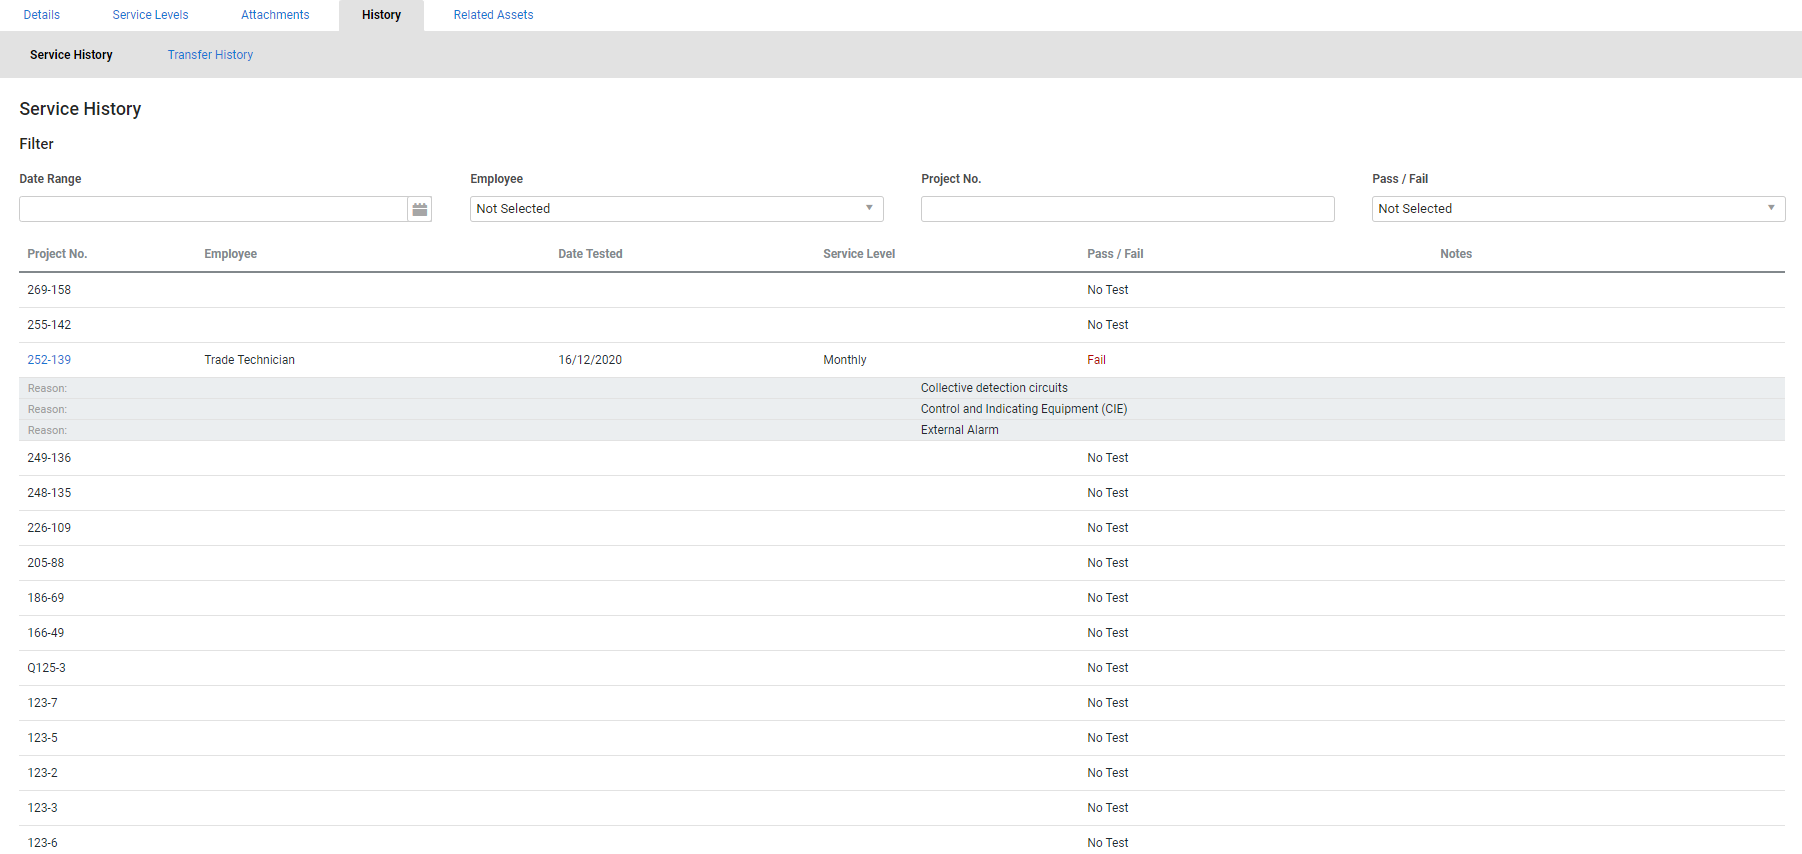Open project link 252-139

click(49, 360)
